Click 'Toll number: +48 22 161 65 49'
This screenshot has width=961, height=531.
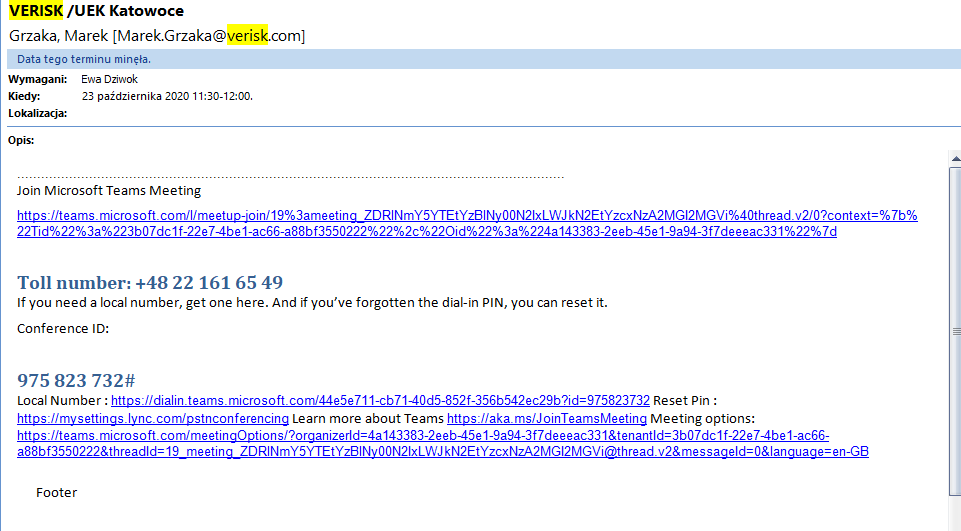pos(150,283)
